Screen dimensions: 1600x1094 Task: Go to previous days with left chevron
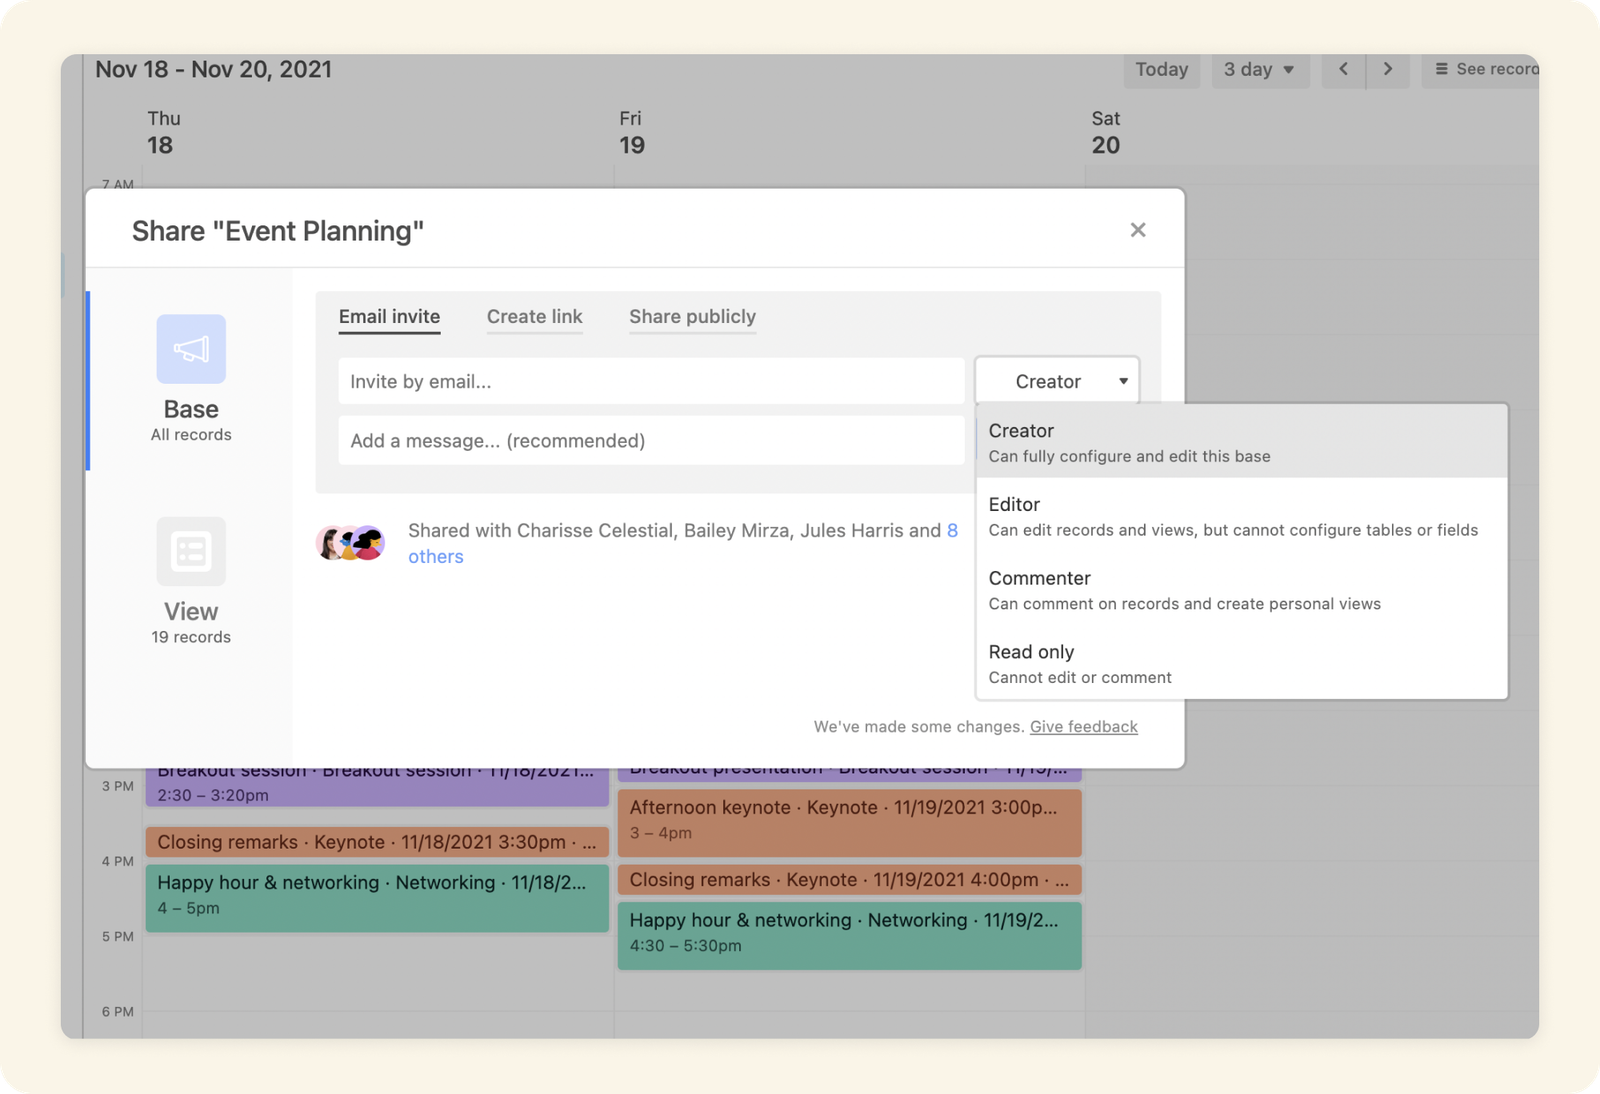coord(1343,69)
